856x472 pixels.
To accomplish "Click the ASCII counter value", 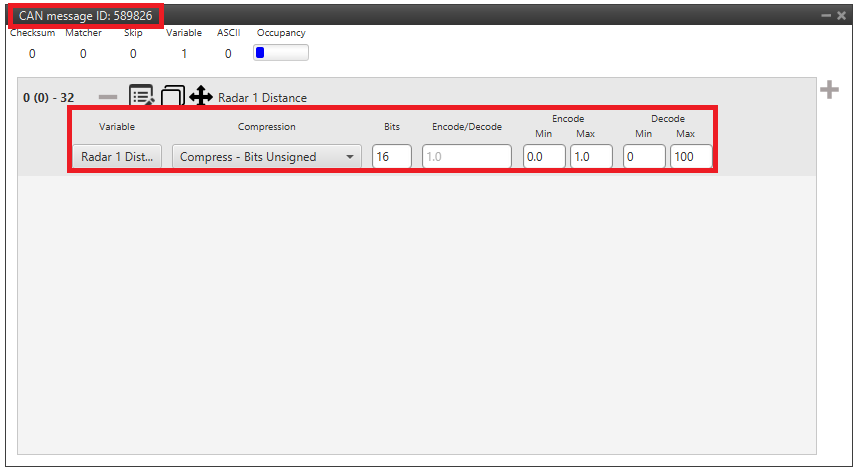I will [x=228, y=54].
